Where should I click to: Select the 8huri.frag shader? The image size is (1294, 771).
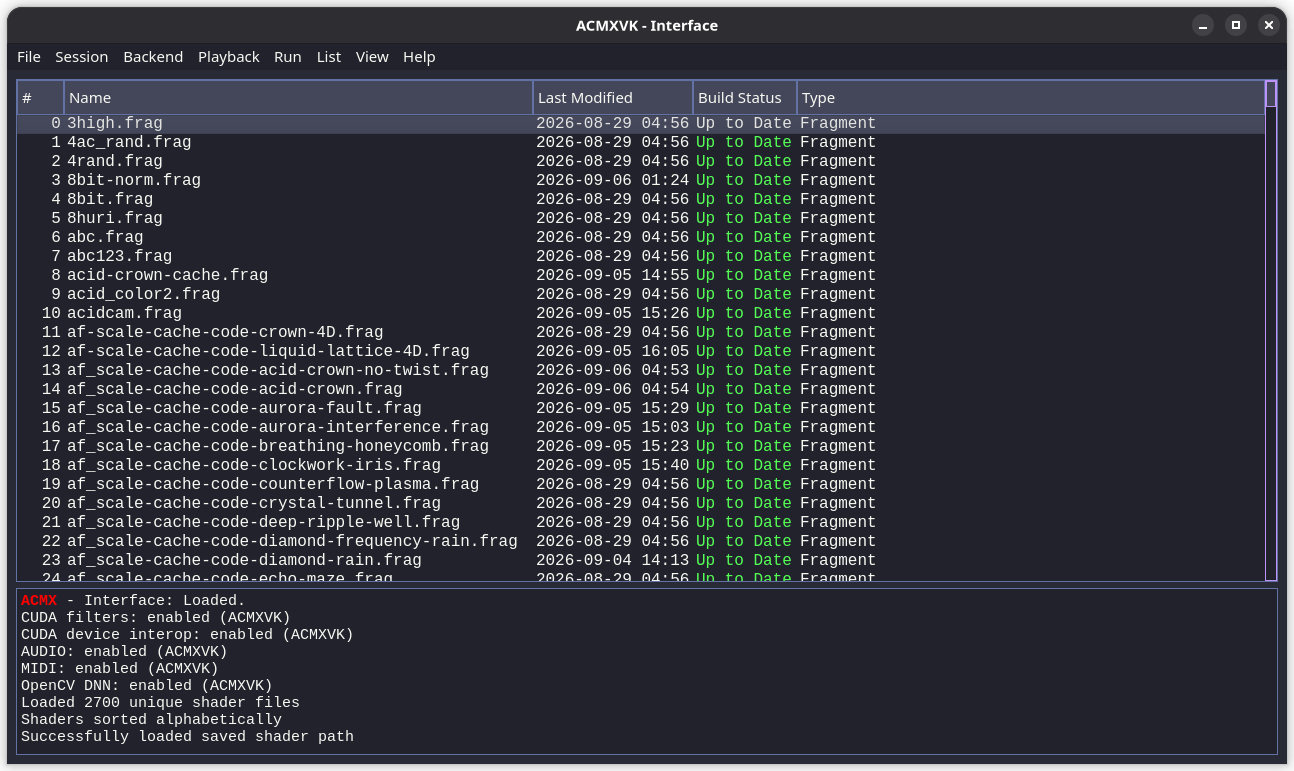tap(641, 219)
